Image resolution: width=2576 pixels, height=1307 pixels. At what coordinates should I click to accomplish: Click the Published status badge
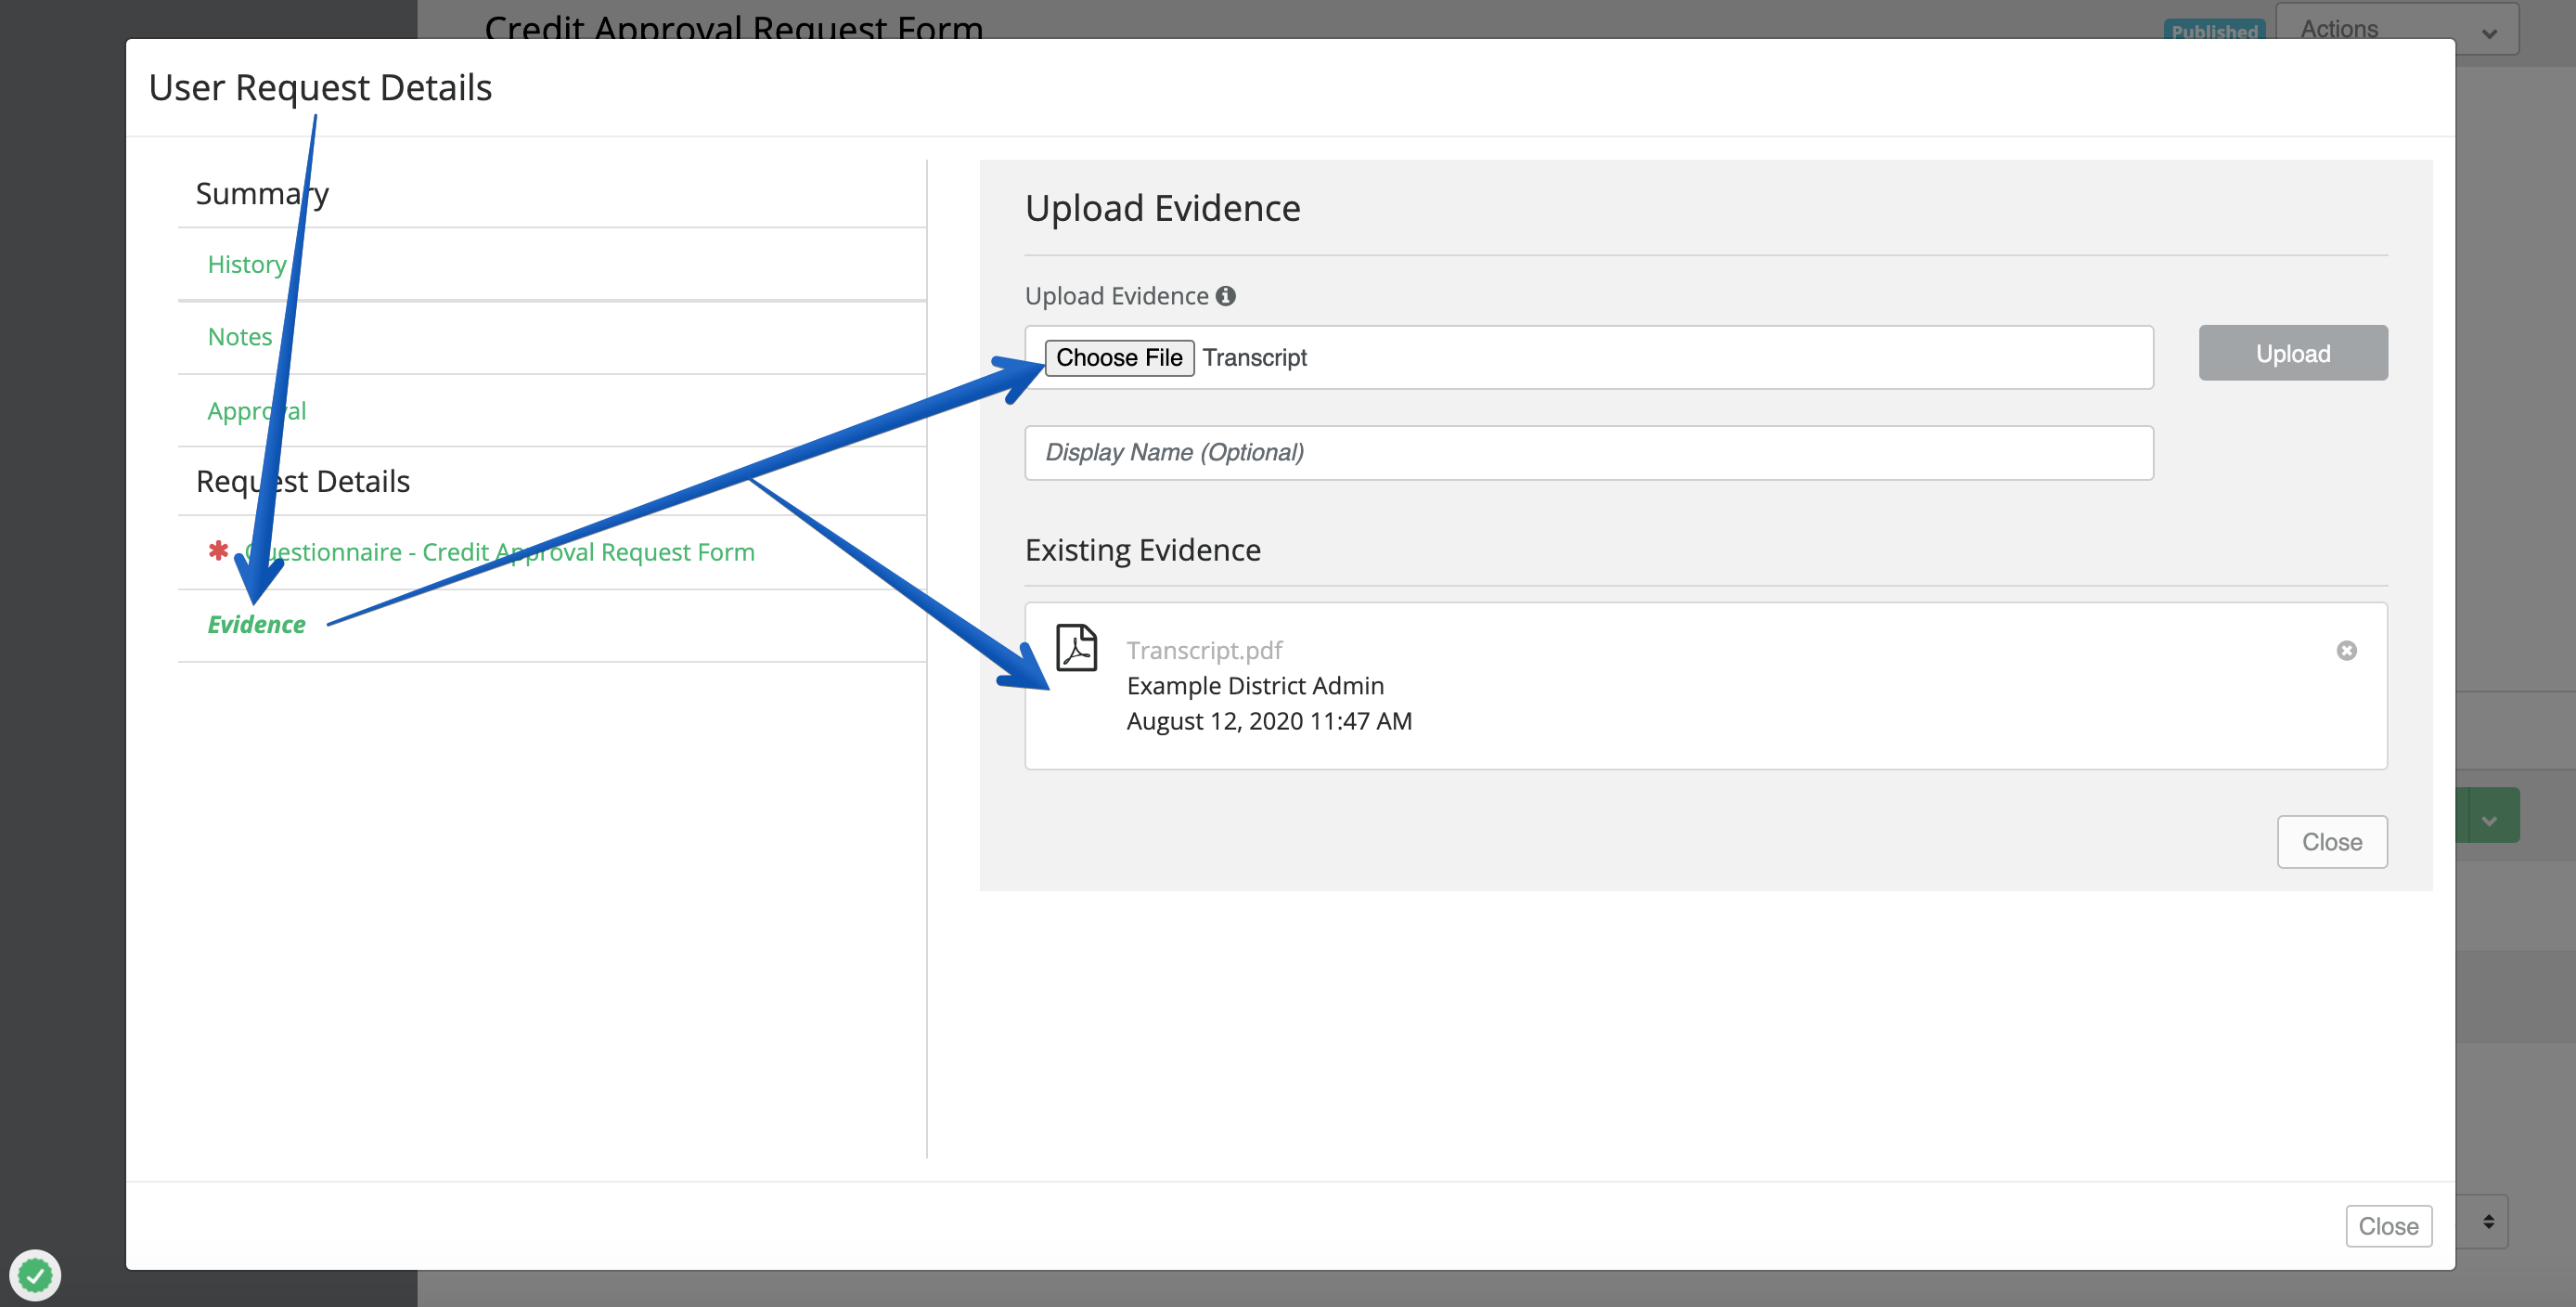pyautogui.click(x=2214, y=30)
